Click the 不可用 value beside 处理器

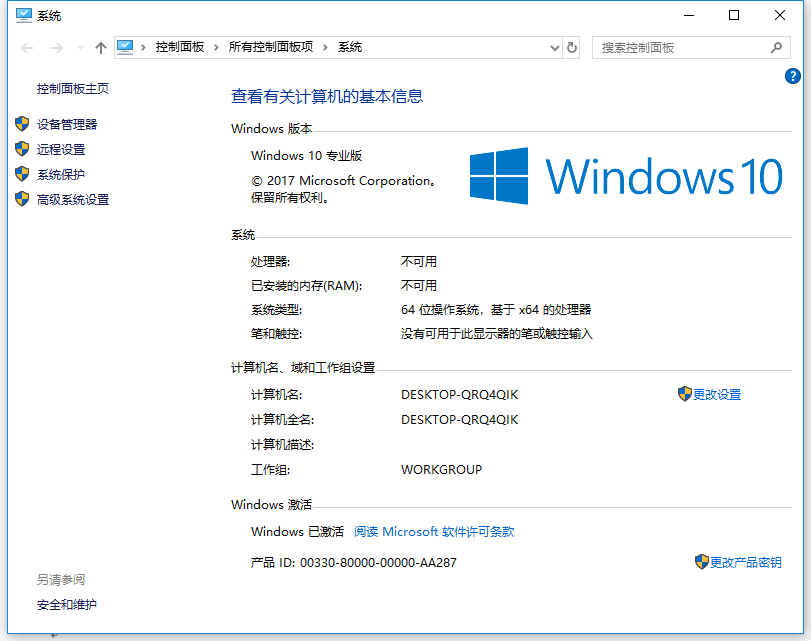(x=419, y=262)
